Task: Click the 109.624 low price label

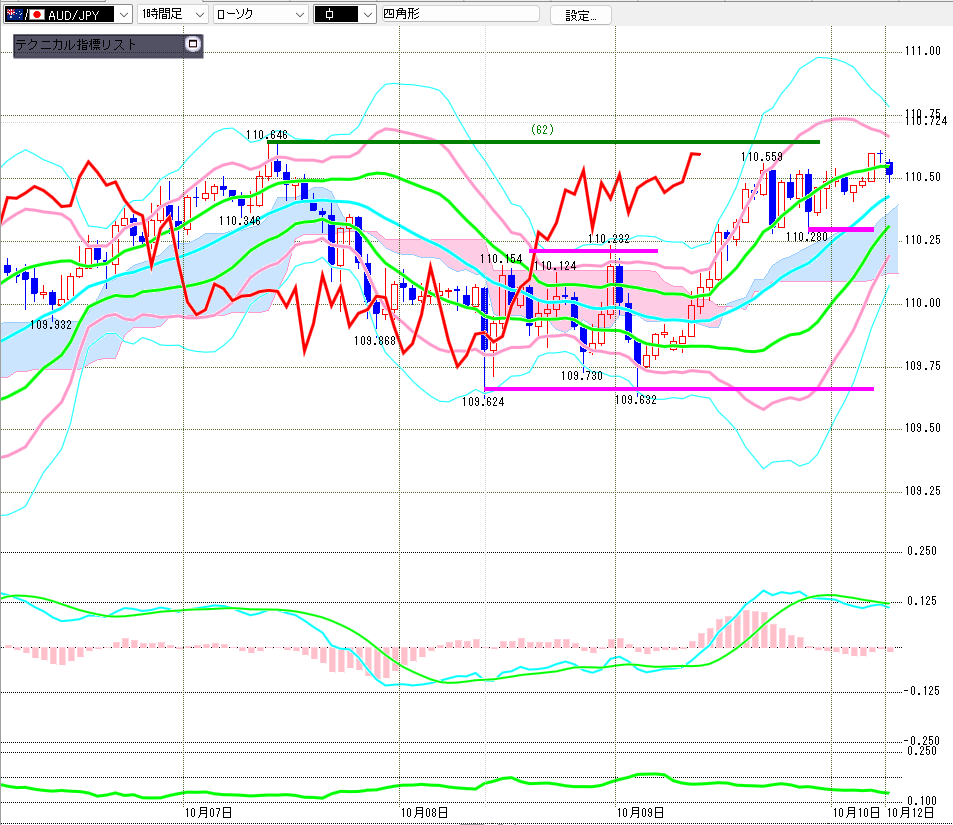Action: point(483,401)
